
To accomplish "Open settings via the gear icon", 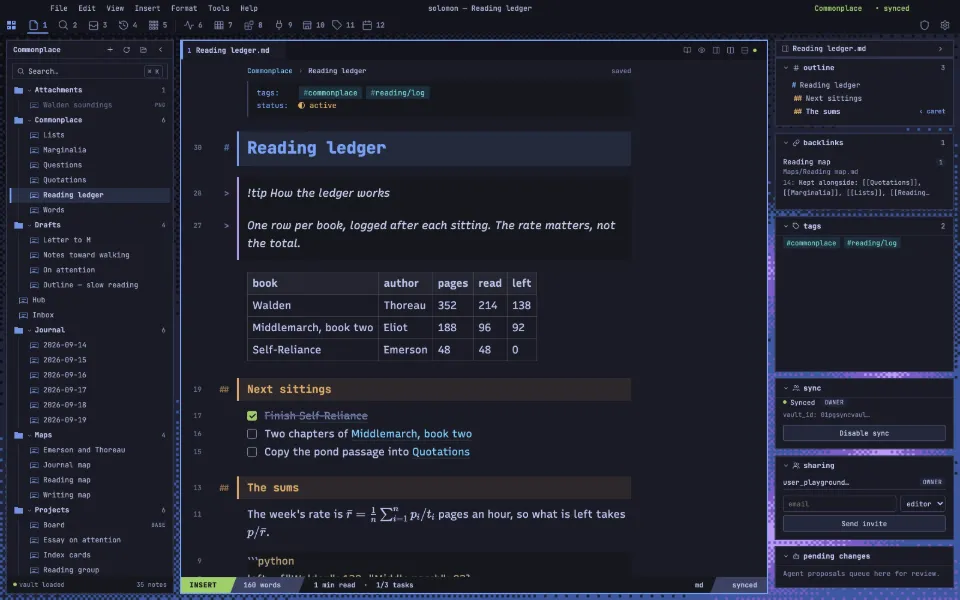I will pos(945,25).
